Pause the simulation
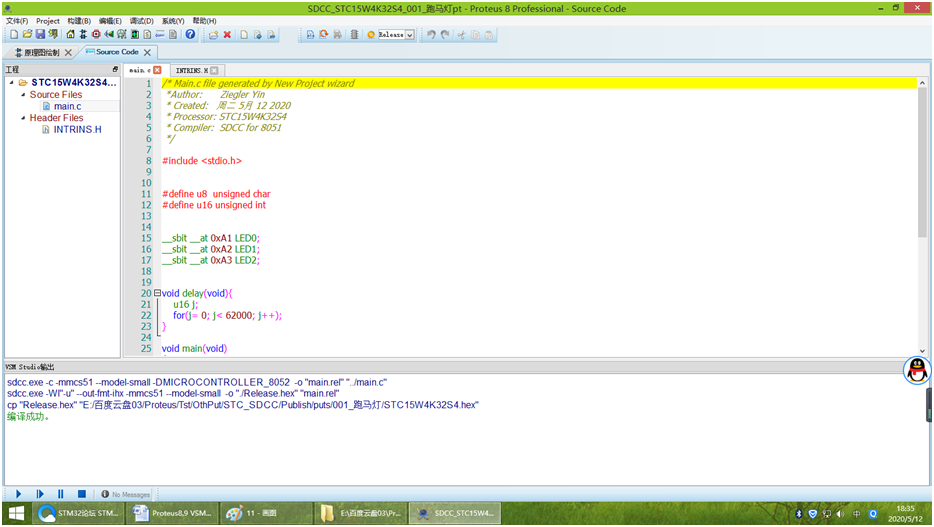934x527 pixels. point(61,494)
